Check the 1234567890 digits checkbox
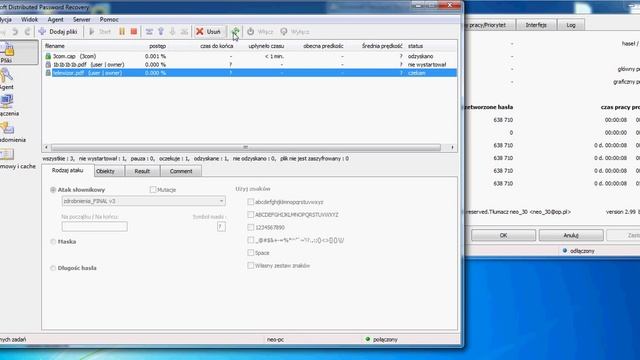Screen dimensions: 640x360 coord(251,227)
